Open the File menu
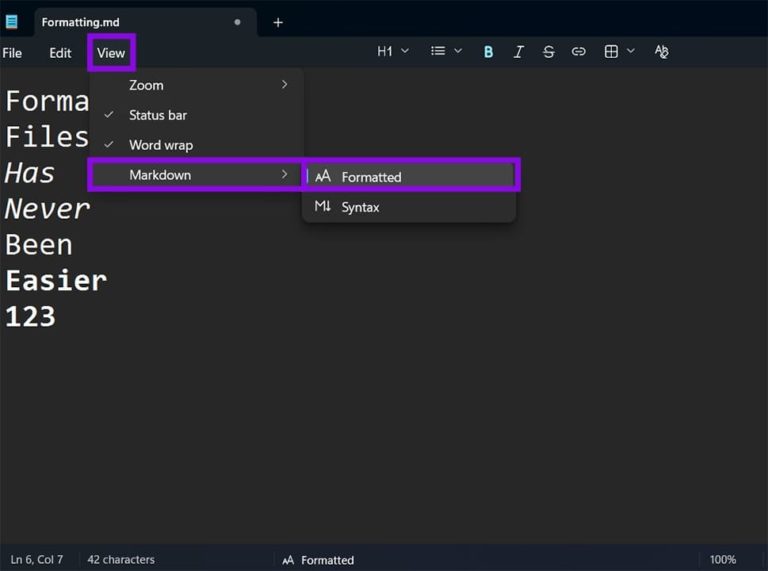 12,53
